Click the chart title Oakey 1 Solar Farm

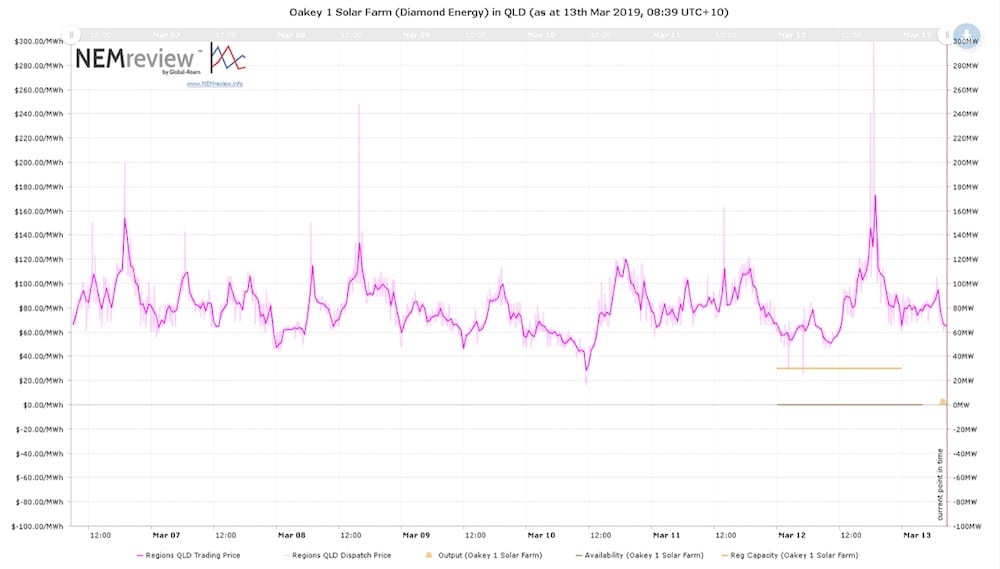tap(499, 12)
